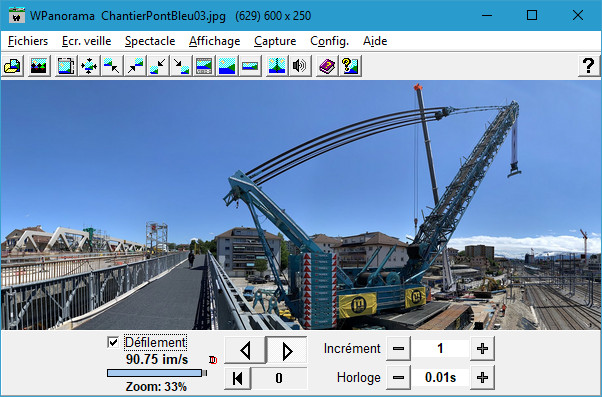The image size is (602, 397).
Task: Close the WPanorama window
Action: pyautogui.click(x=578, y=15)
